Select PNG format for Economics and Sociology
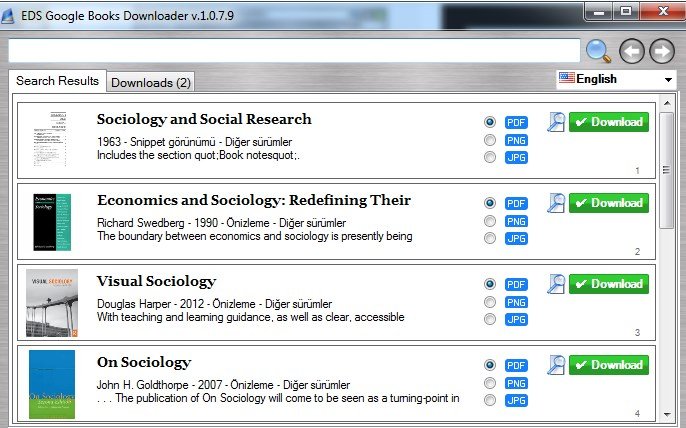The height and width of the screenshot is (428, 686). pos(490,221)
